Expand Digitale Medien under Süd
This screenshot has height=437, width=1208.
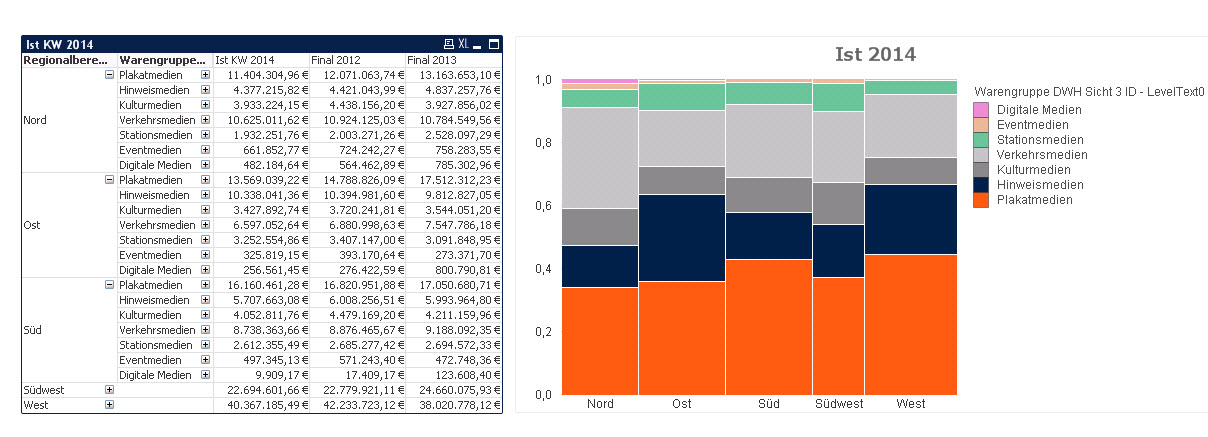(x=205, y=374)
